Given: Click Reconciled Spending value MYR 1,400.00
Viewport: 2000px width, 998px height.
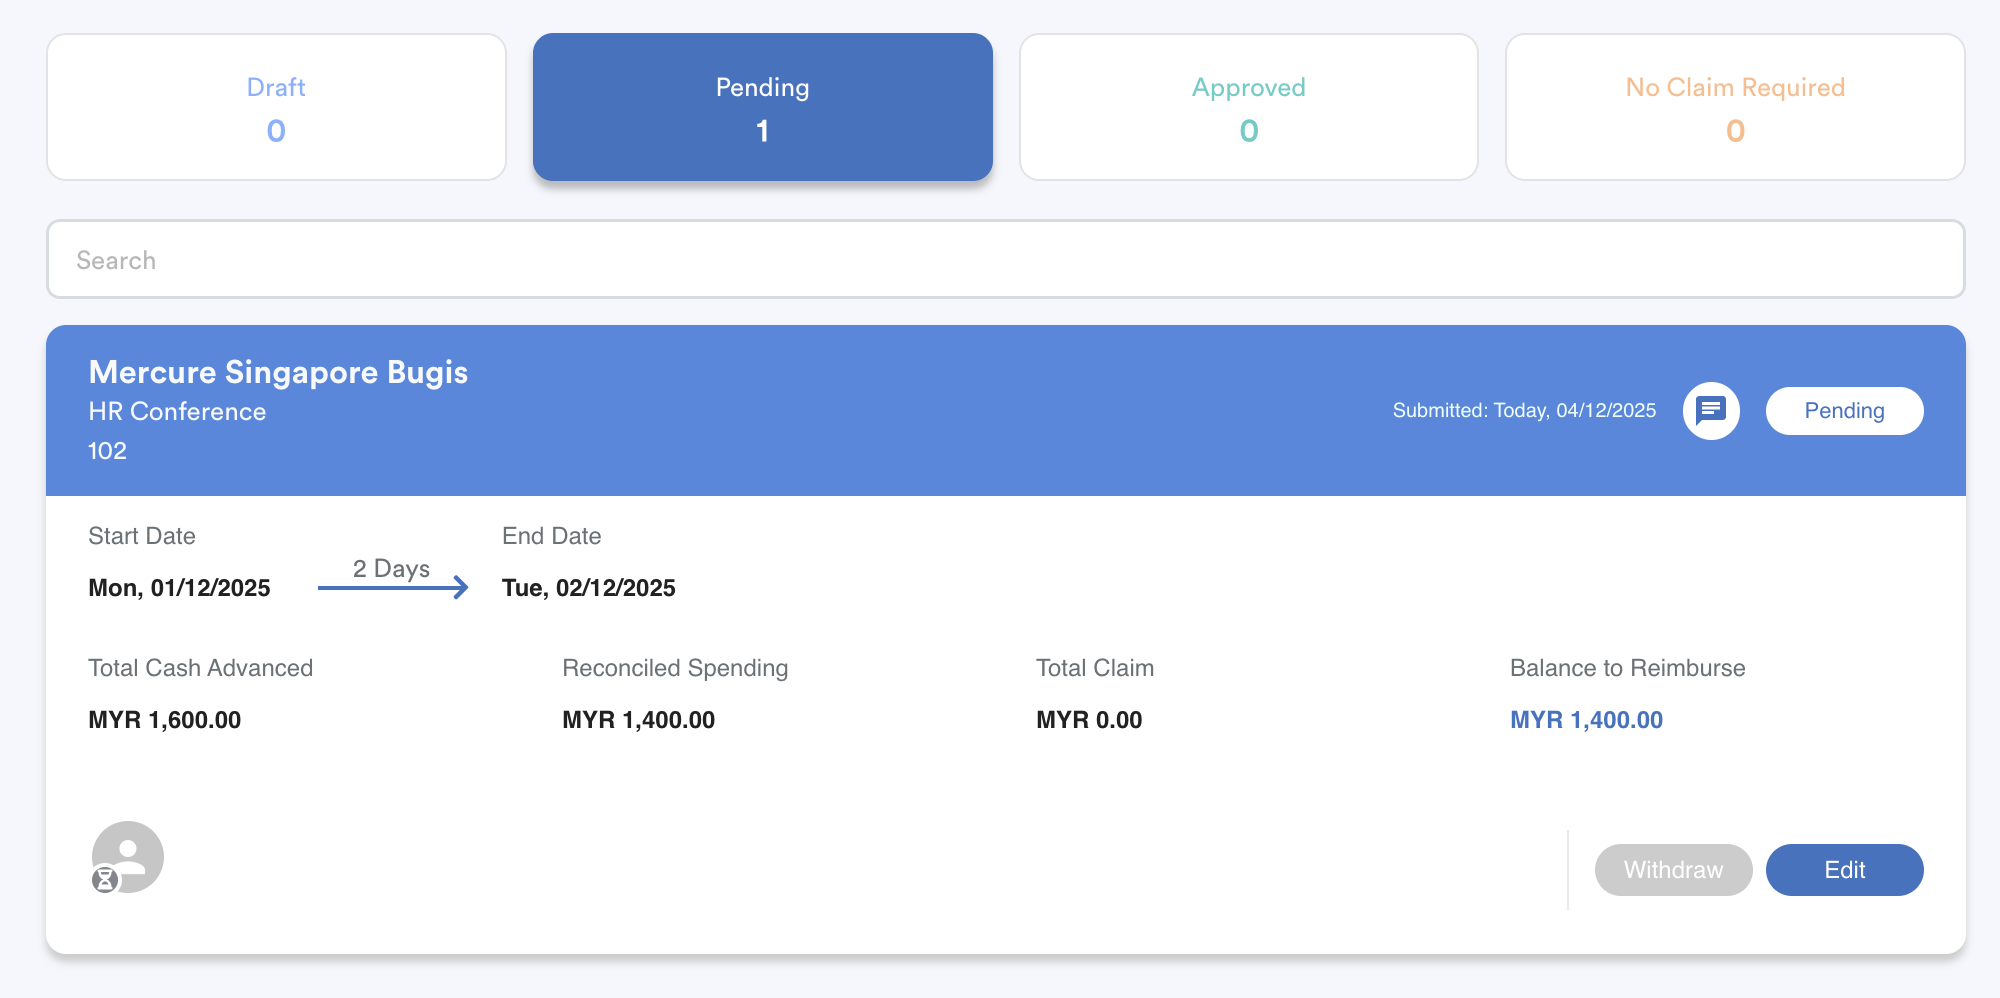Looking at the screenshot, I should (638, 720).
